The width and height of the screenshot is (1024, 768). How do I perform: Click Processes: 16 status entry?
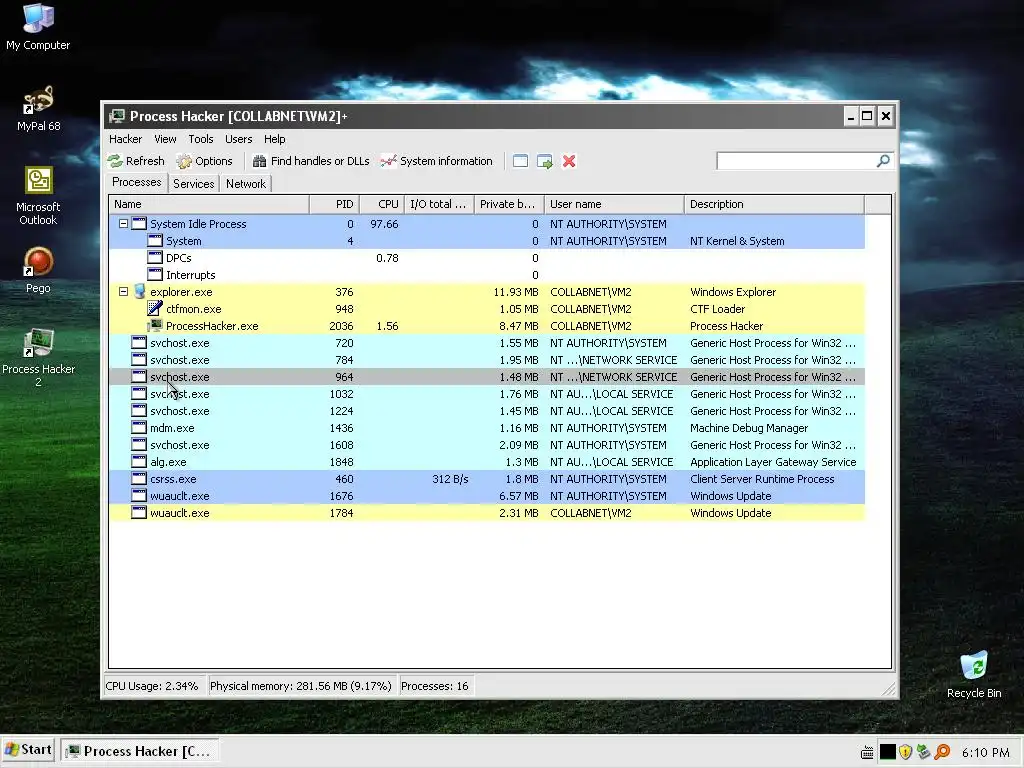434,686
